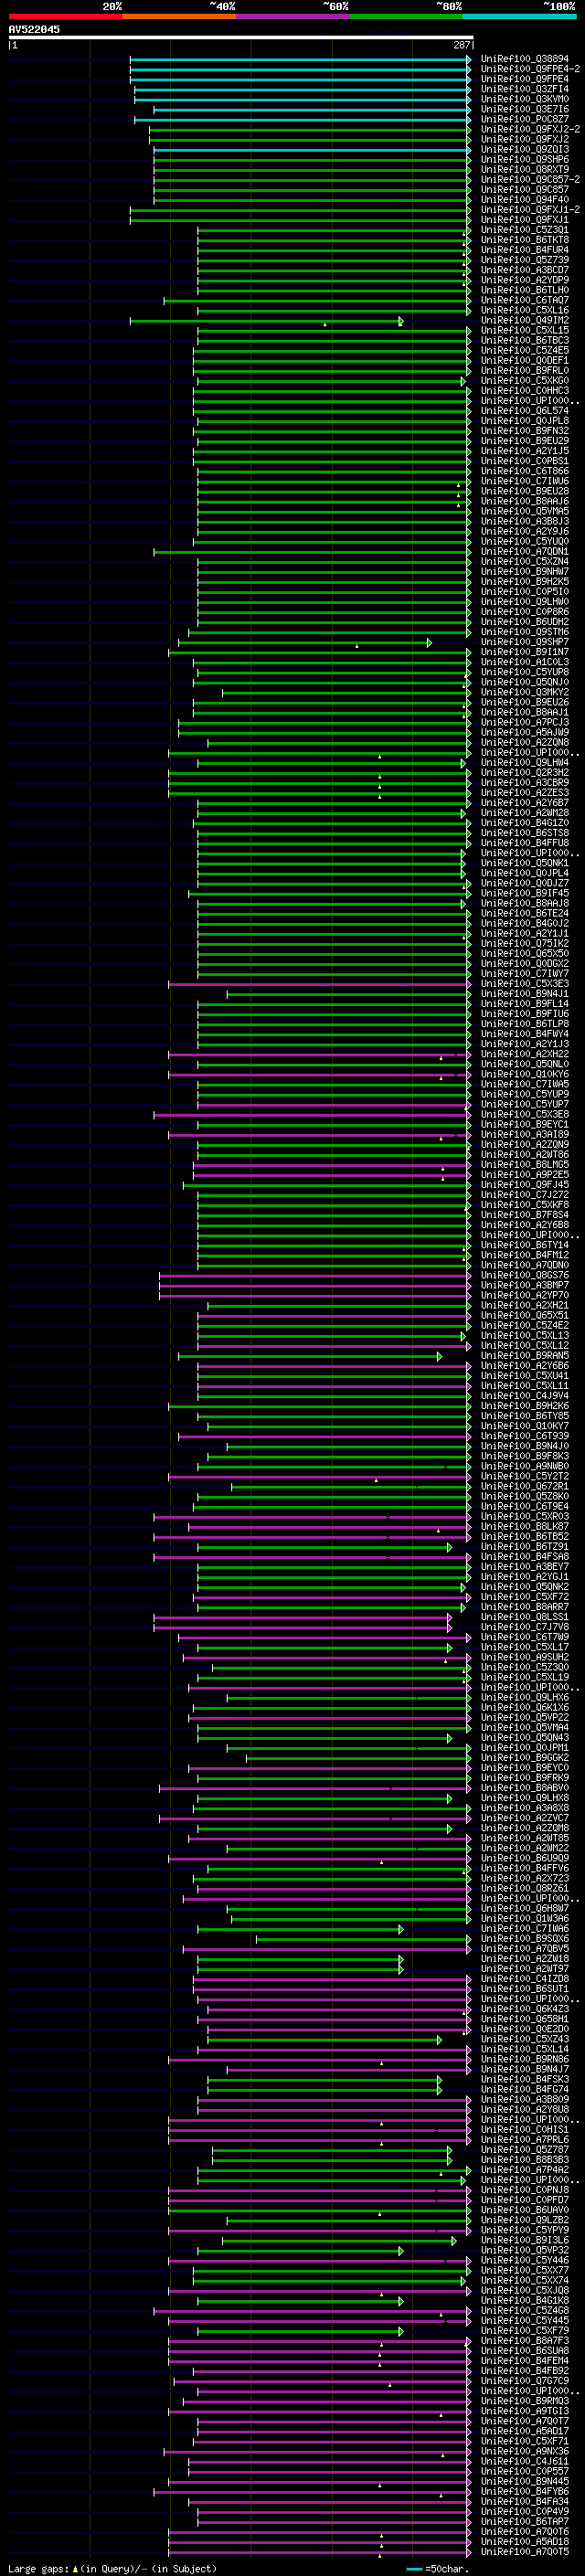Click UniRef100_B8LMG5 in the hit list
This screenshot has width=585, height=2576.
coord(524,1165)
